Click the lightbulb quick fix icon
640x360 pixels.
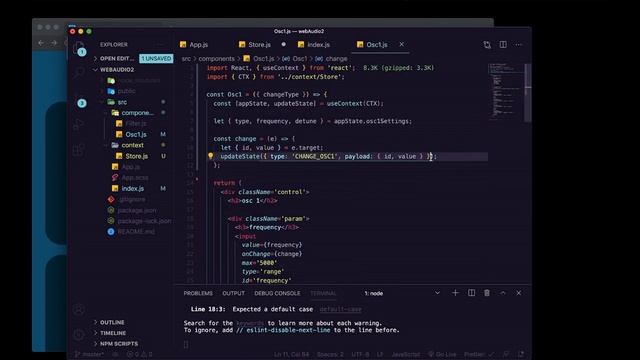[211, 156]
